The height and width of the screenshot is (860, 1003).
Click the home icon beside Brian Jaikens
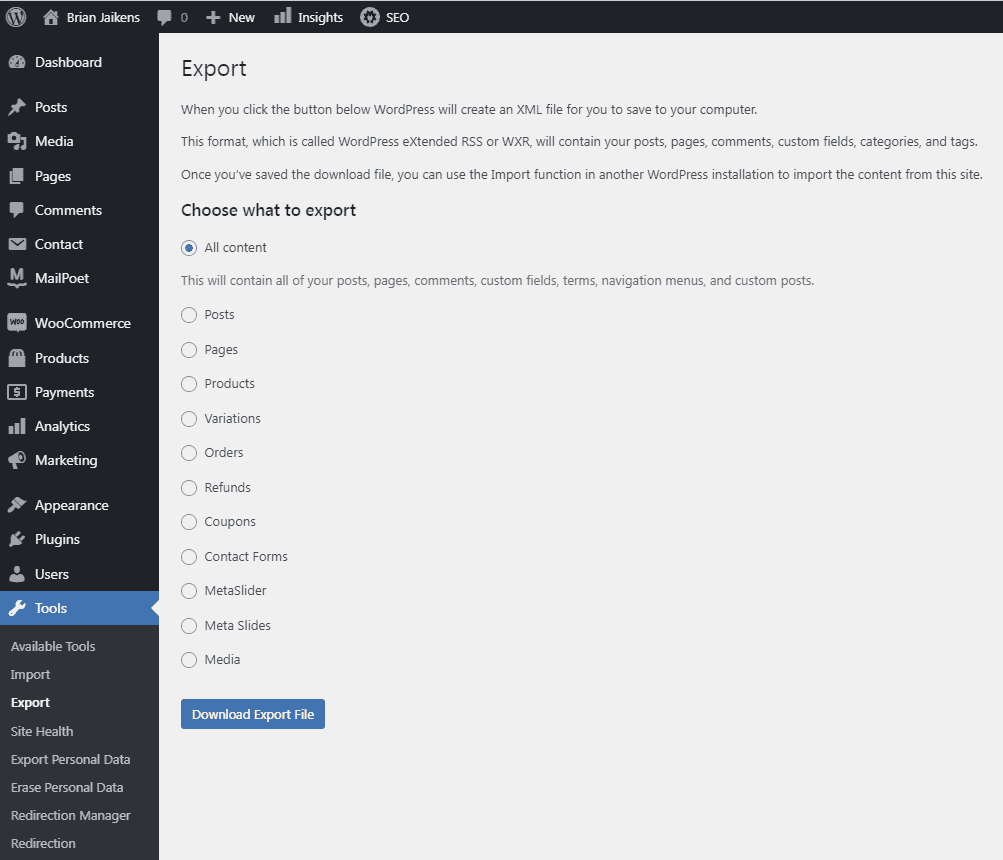(51, 17)
